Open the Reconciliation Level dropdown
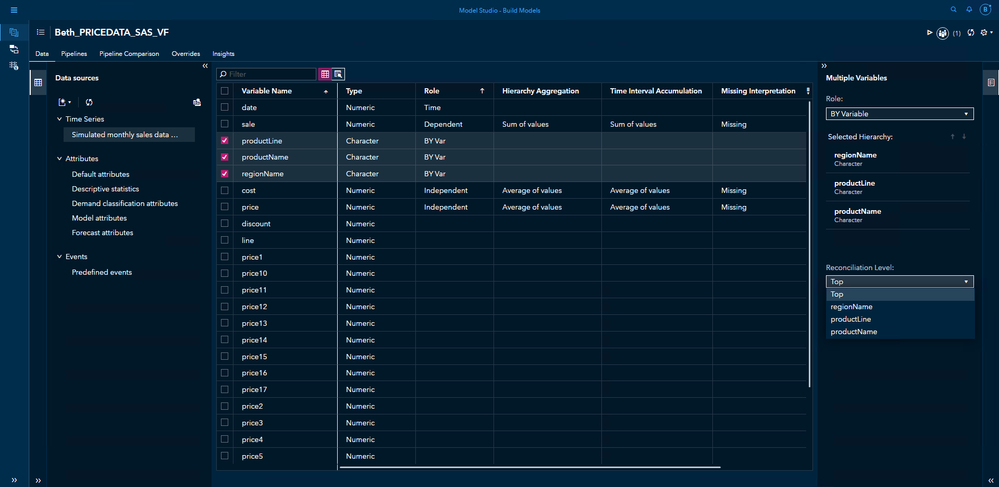The width and height of the screenshot is (999, 487). coord(900,282)
